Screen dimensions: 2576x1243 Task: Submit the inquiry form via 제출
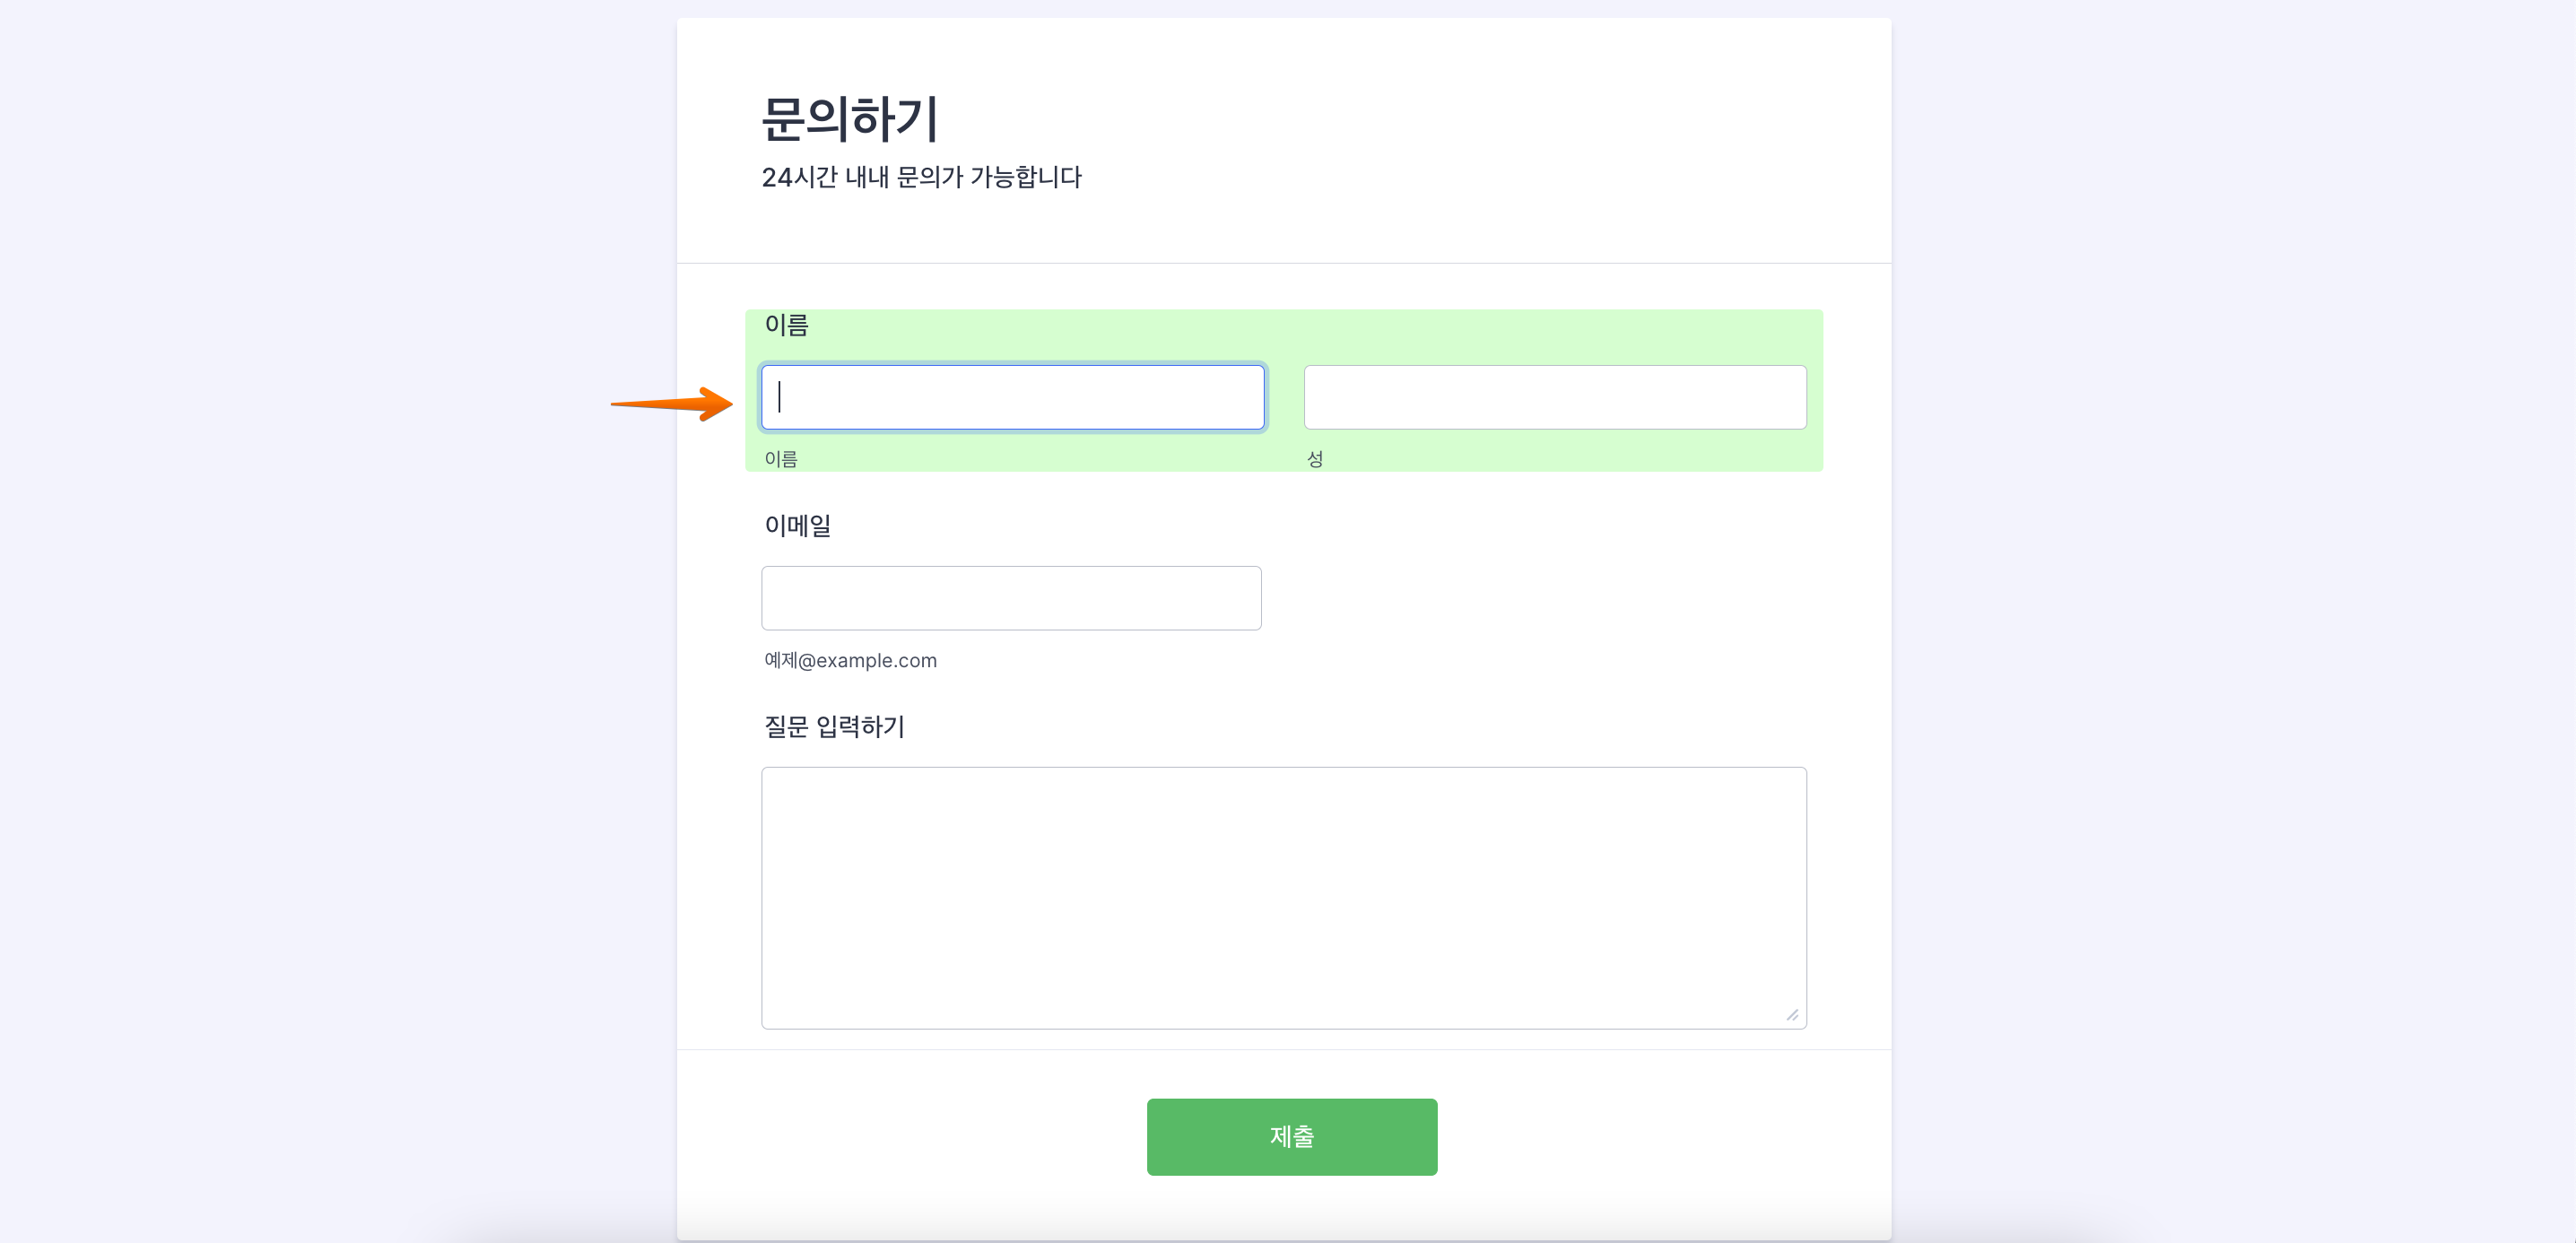tap(1291, 1136)
